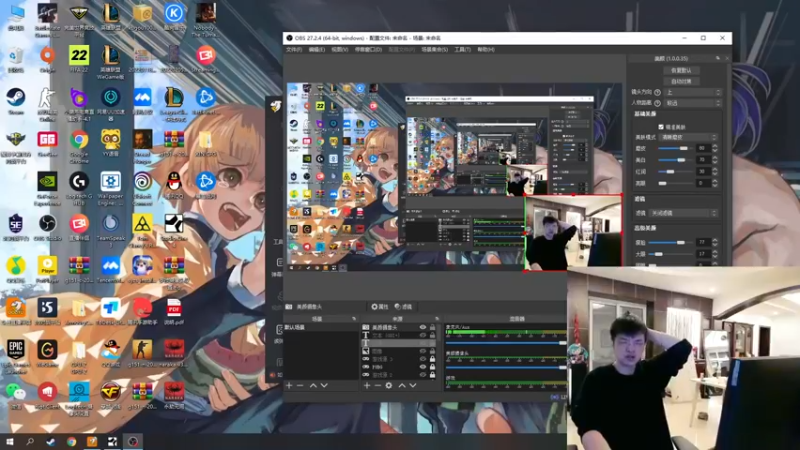
Task: Select the WeChat desktop icon
Action: (x=16, y=396)
